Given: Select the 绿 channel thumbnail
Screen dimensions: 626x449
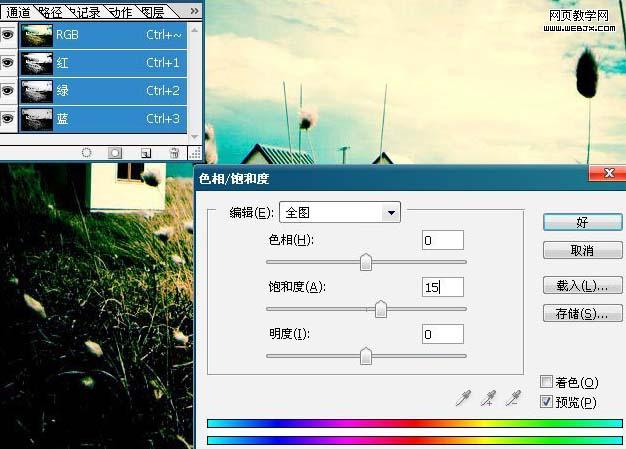Looking at the screenshot, I should point(37,91).
